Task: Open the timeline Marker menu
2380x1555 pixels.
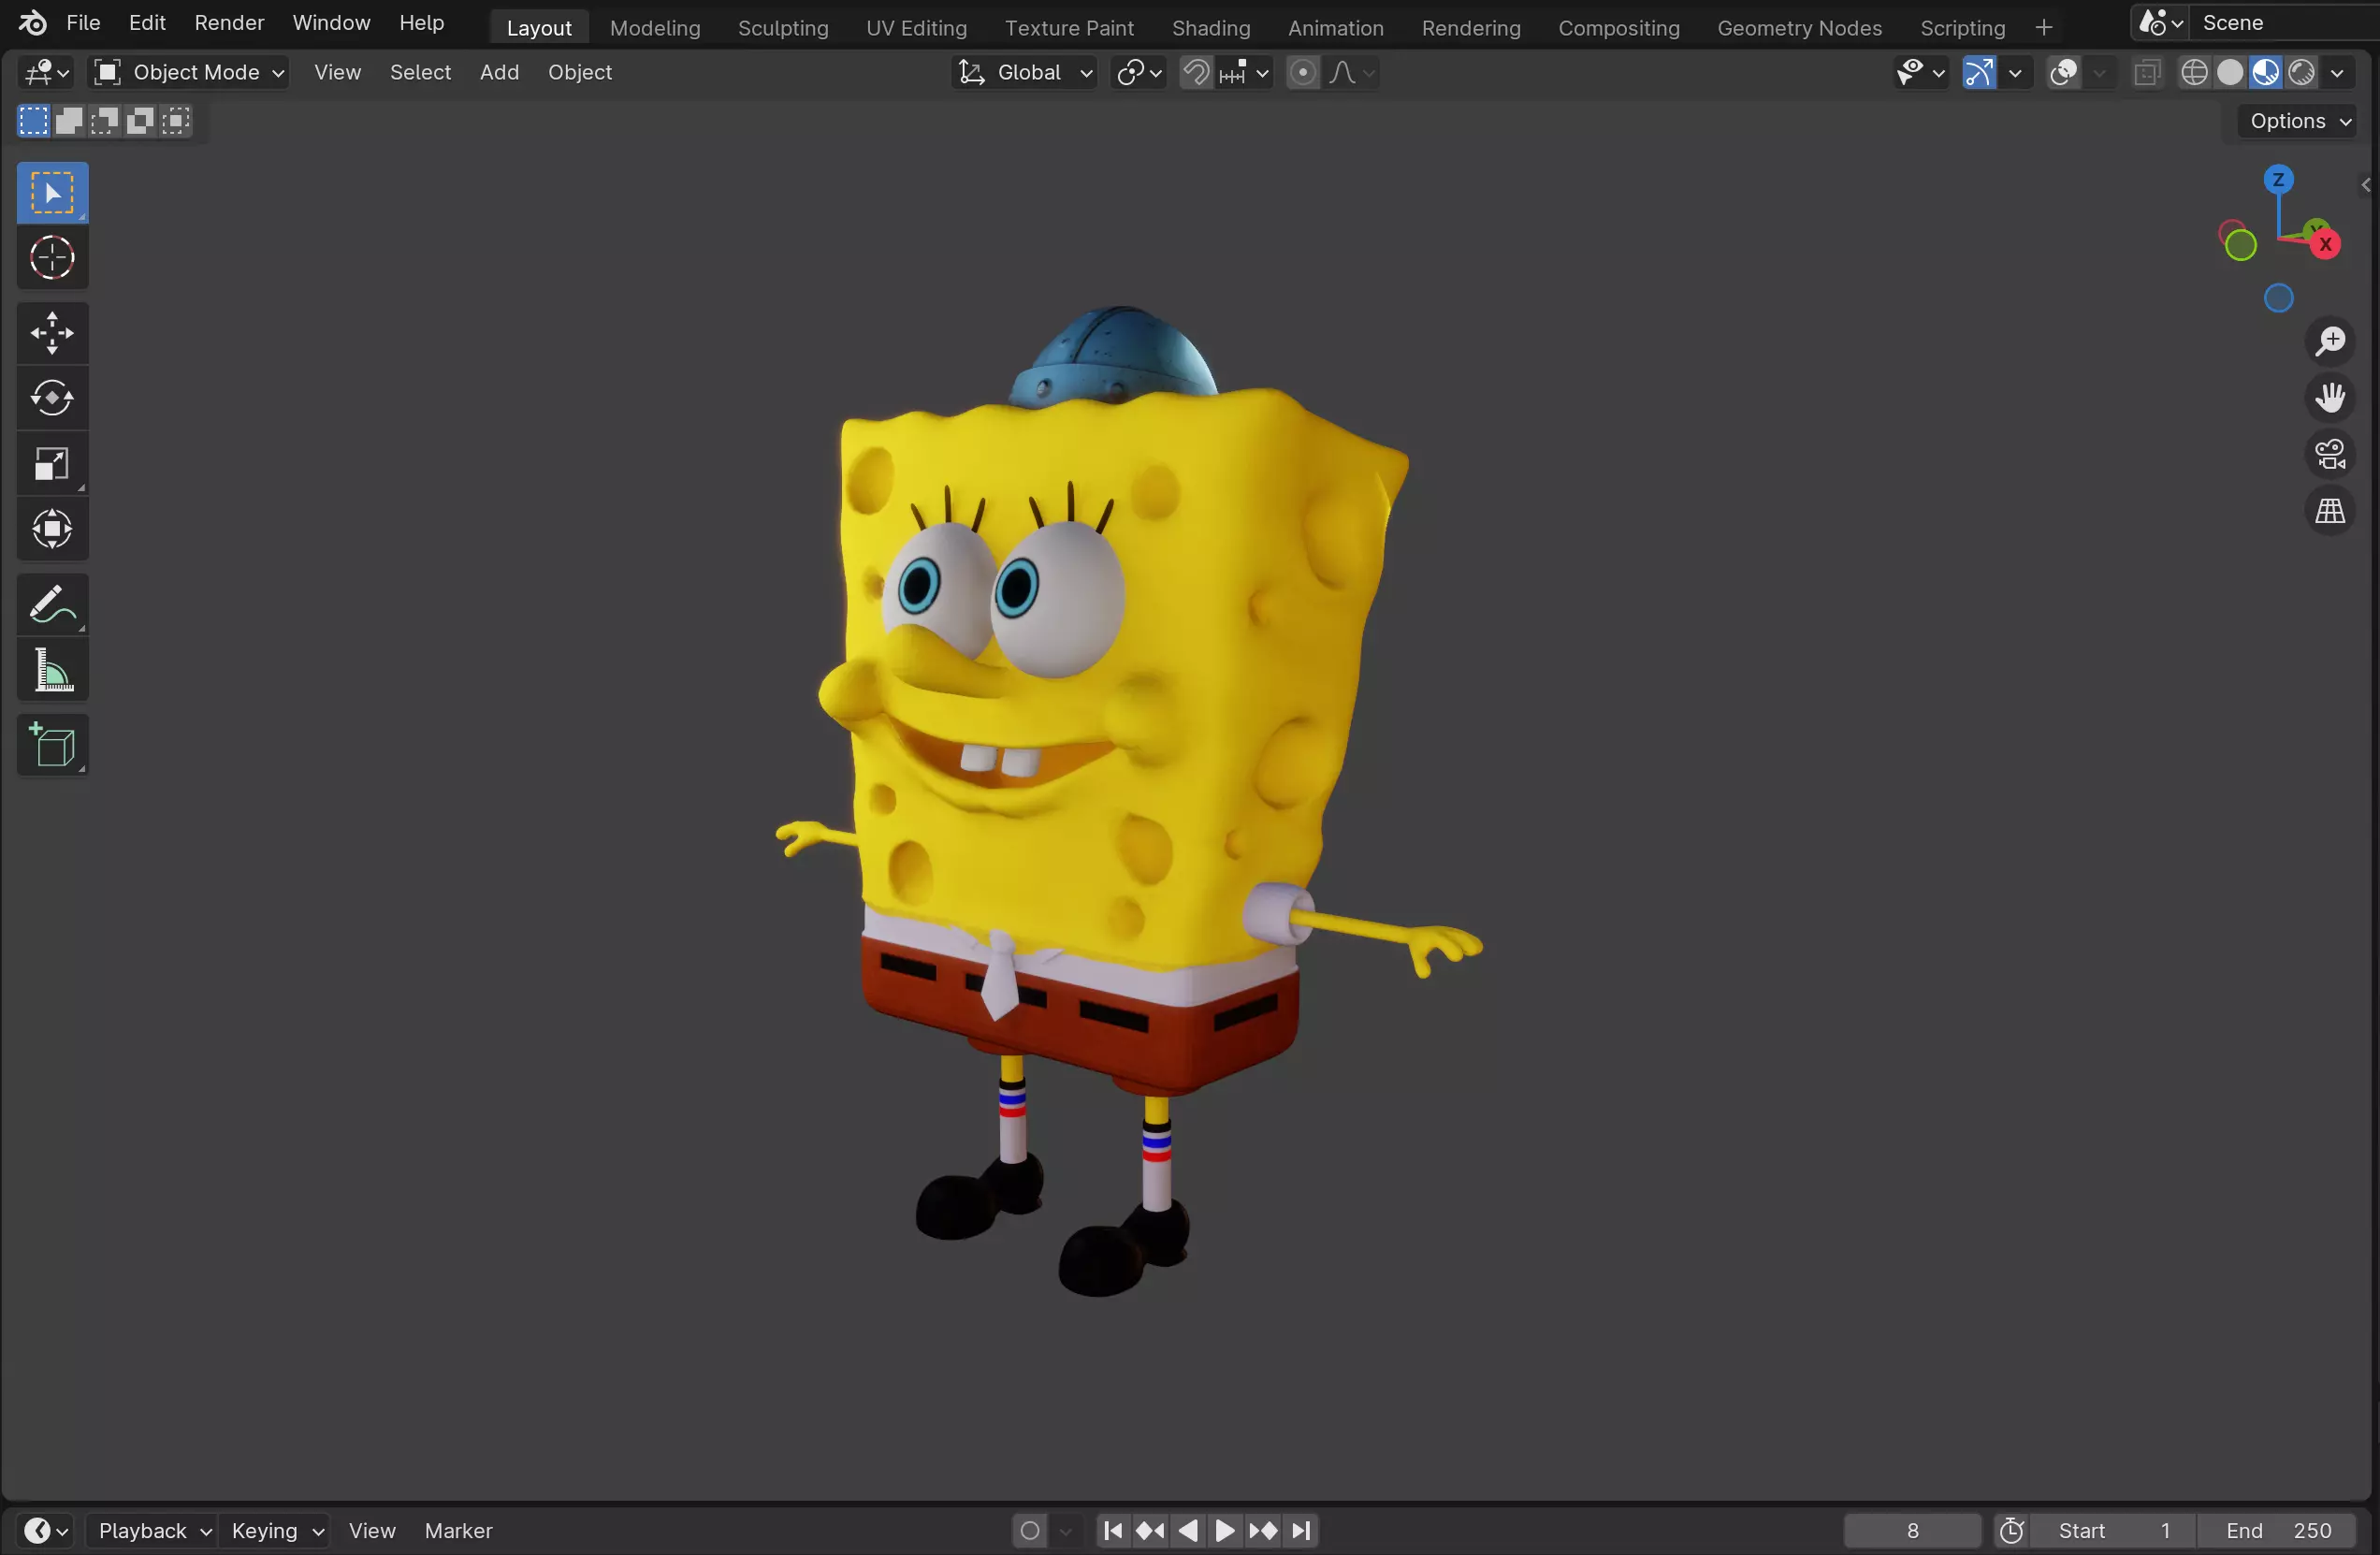Action: click(x=458, y=1530)
